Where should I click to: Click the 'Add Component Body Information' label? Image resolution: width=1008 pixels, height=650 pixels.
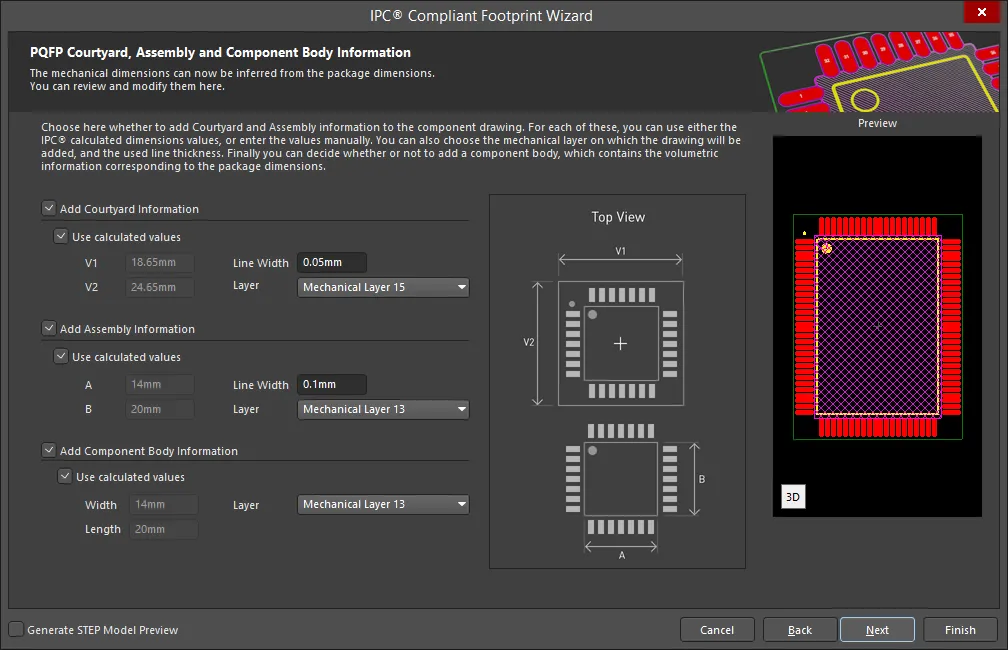pyautogui.click(x=148, y=451)
